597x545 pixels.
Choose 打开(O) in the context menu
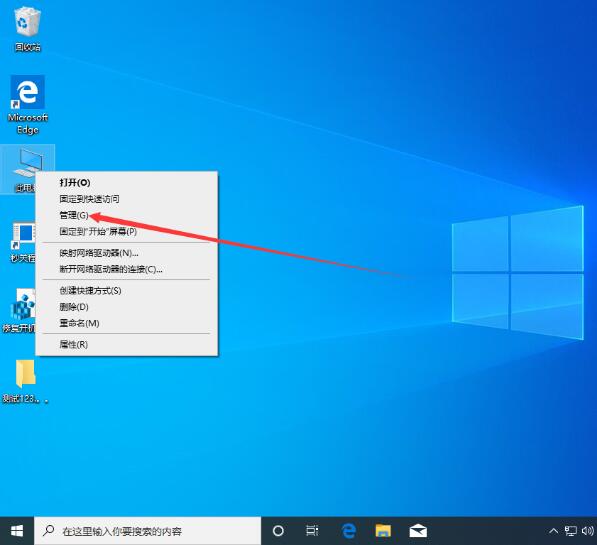point(126,182)
